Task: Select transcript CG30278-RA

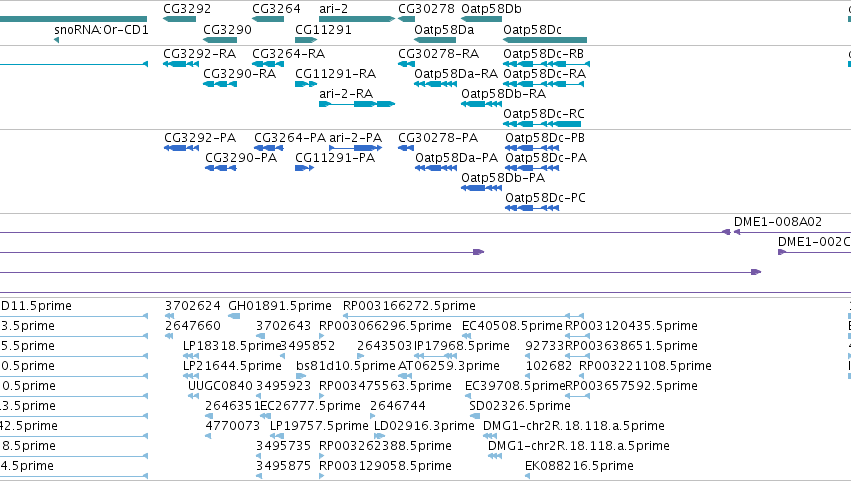Action: click(x=407, y=64)
